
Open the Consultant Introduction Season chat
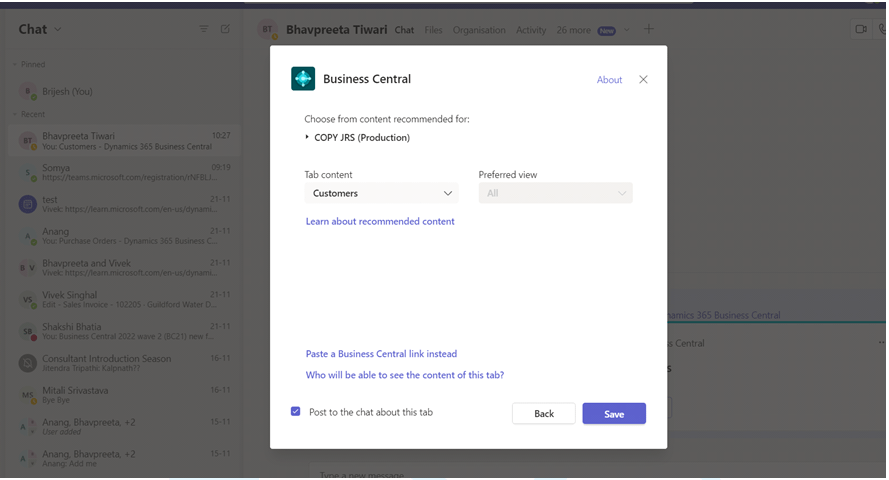[125, 363]
